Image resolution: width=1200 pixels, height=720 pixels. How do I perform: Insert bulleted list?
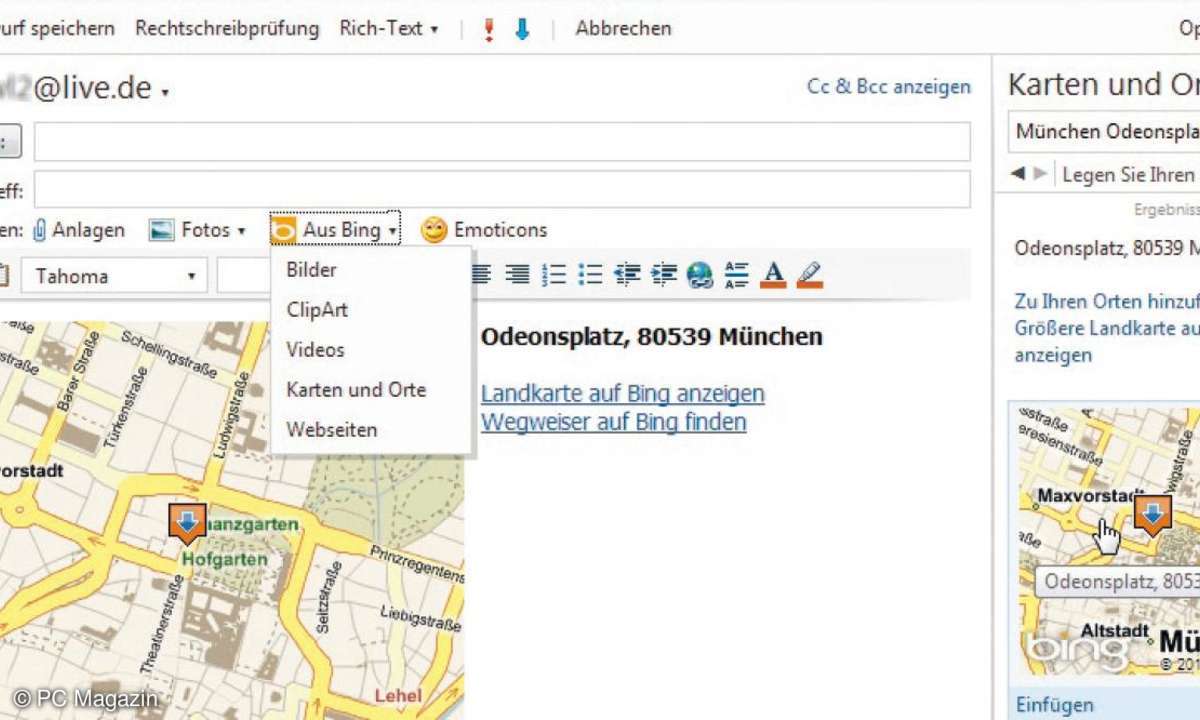[x=590, y=274]
